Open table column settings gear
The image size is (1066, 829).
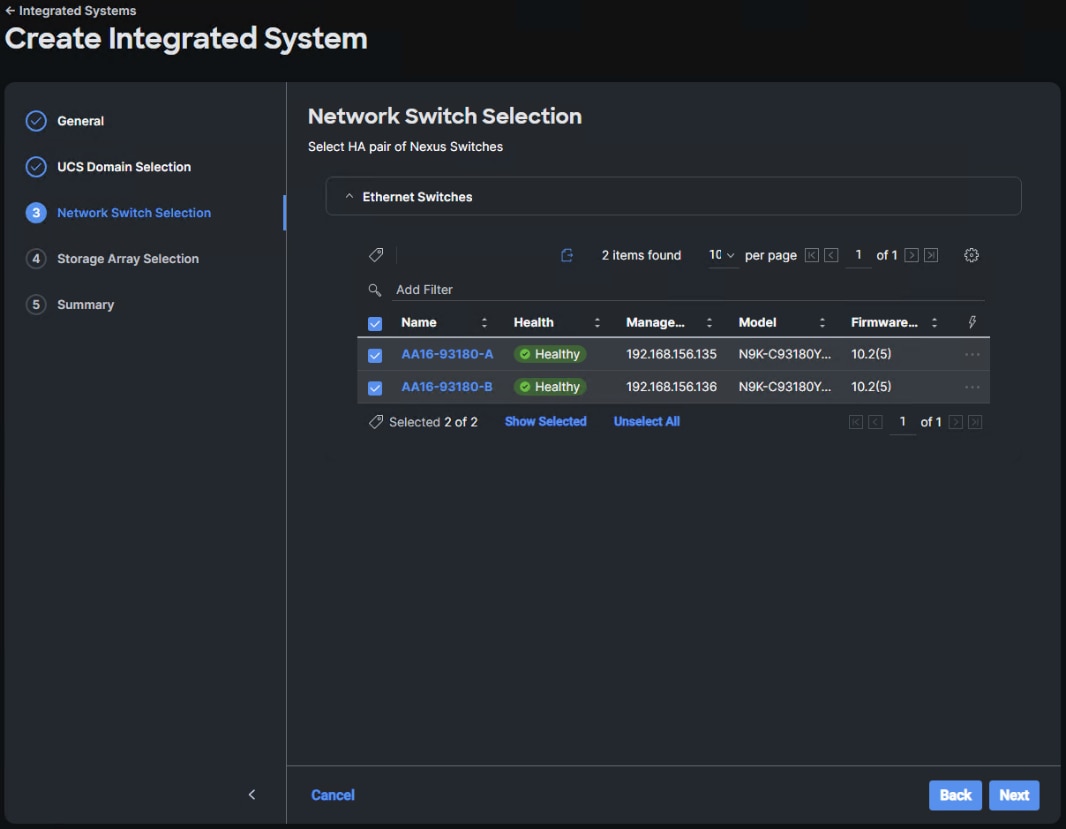pyautogui.click(x=971, y=256)
